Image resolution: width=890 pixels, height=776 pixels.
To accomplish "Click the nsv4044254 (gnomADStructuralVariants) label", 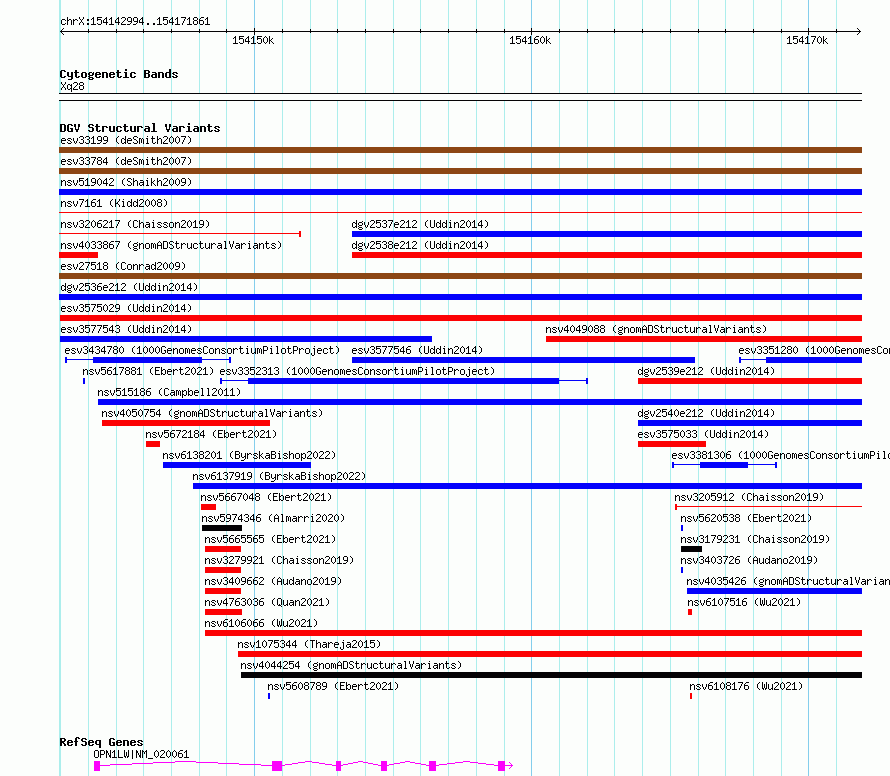I will pyautogui.click(x=351, y=665).
